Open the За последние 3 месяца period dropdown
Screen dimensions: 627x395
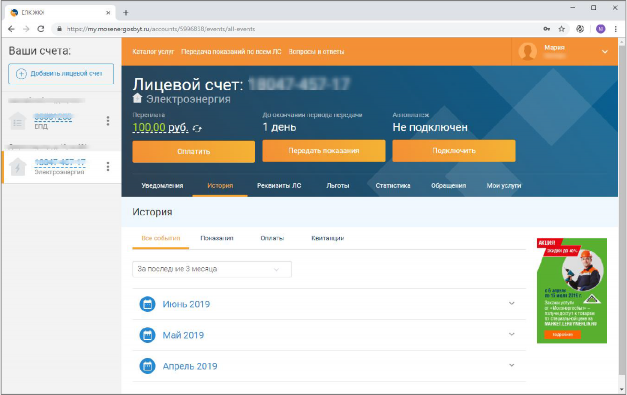point(212,269)
